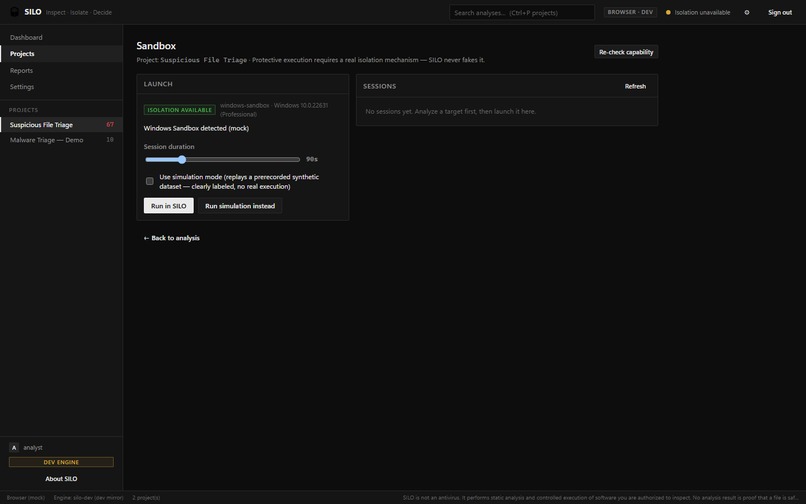Click the Sandbox page heading
Screen dimensions: 806x504
pos(156,46)
